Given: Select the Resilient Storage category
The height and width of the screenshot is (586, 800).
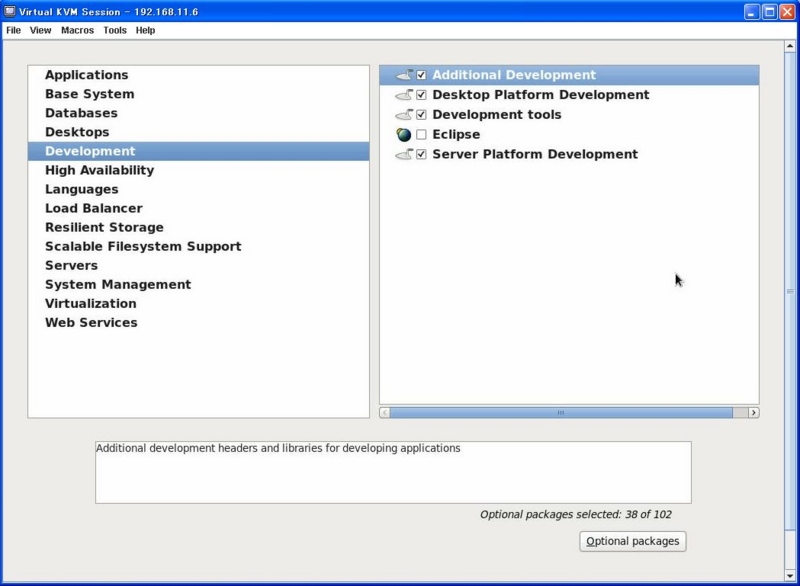Looking at the screenshot, I should coord(198,227).
